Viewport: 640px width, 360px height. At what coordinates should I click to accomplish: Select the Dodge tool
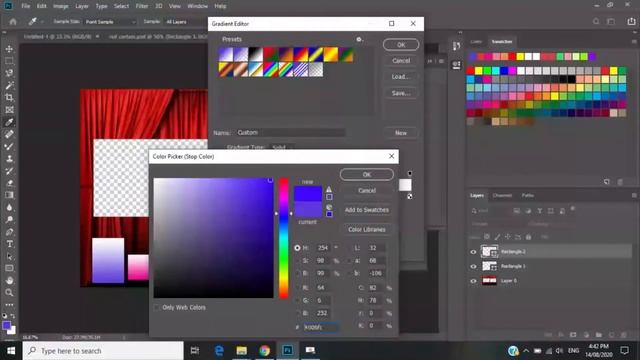9,220
